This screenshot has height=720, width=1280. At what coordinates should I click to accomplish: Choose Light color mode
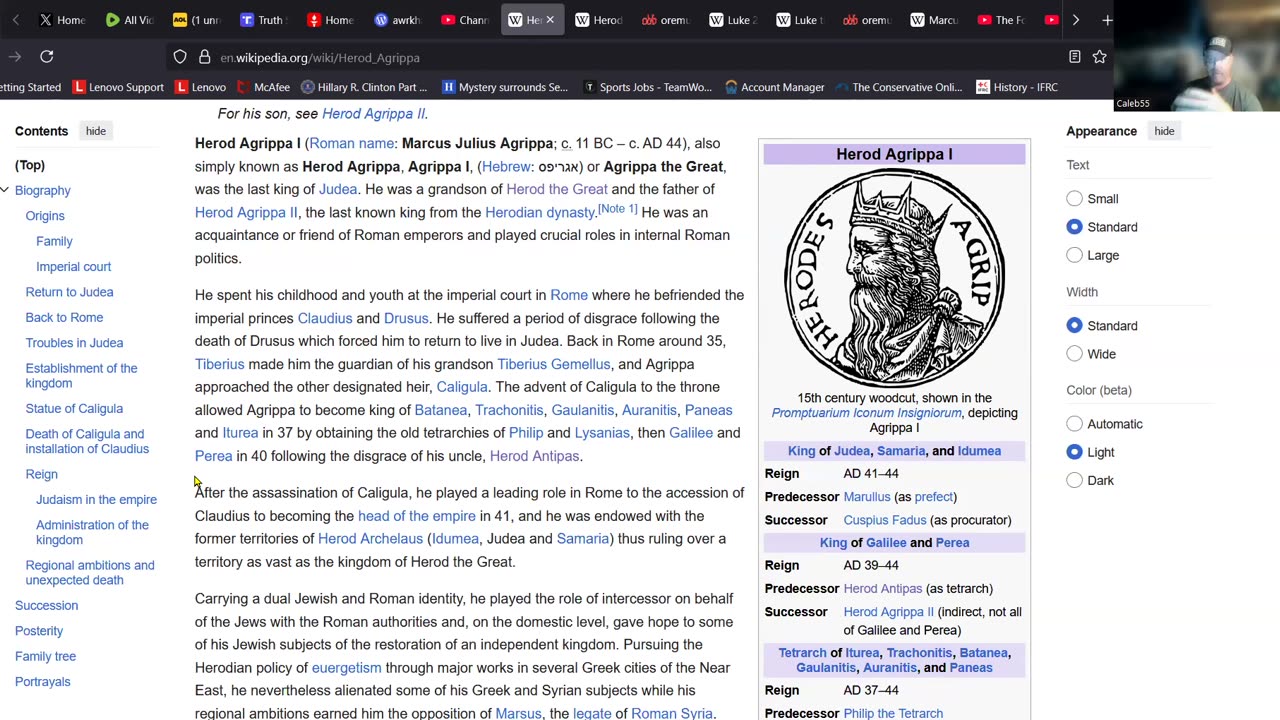[x=1074, y=452]
